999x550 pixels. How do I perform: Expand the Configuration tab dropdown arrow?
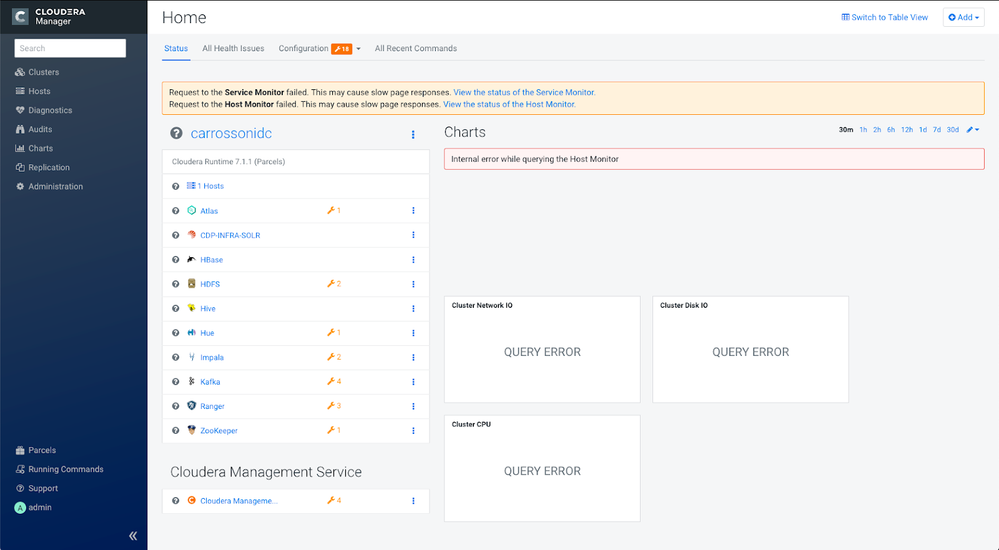[x=358, y=49]
